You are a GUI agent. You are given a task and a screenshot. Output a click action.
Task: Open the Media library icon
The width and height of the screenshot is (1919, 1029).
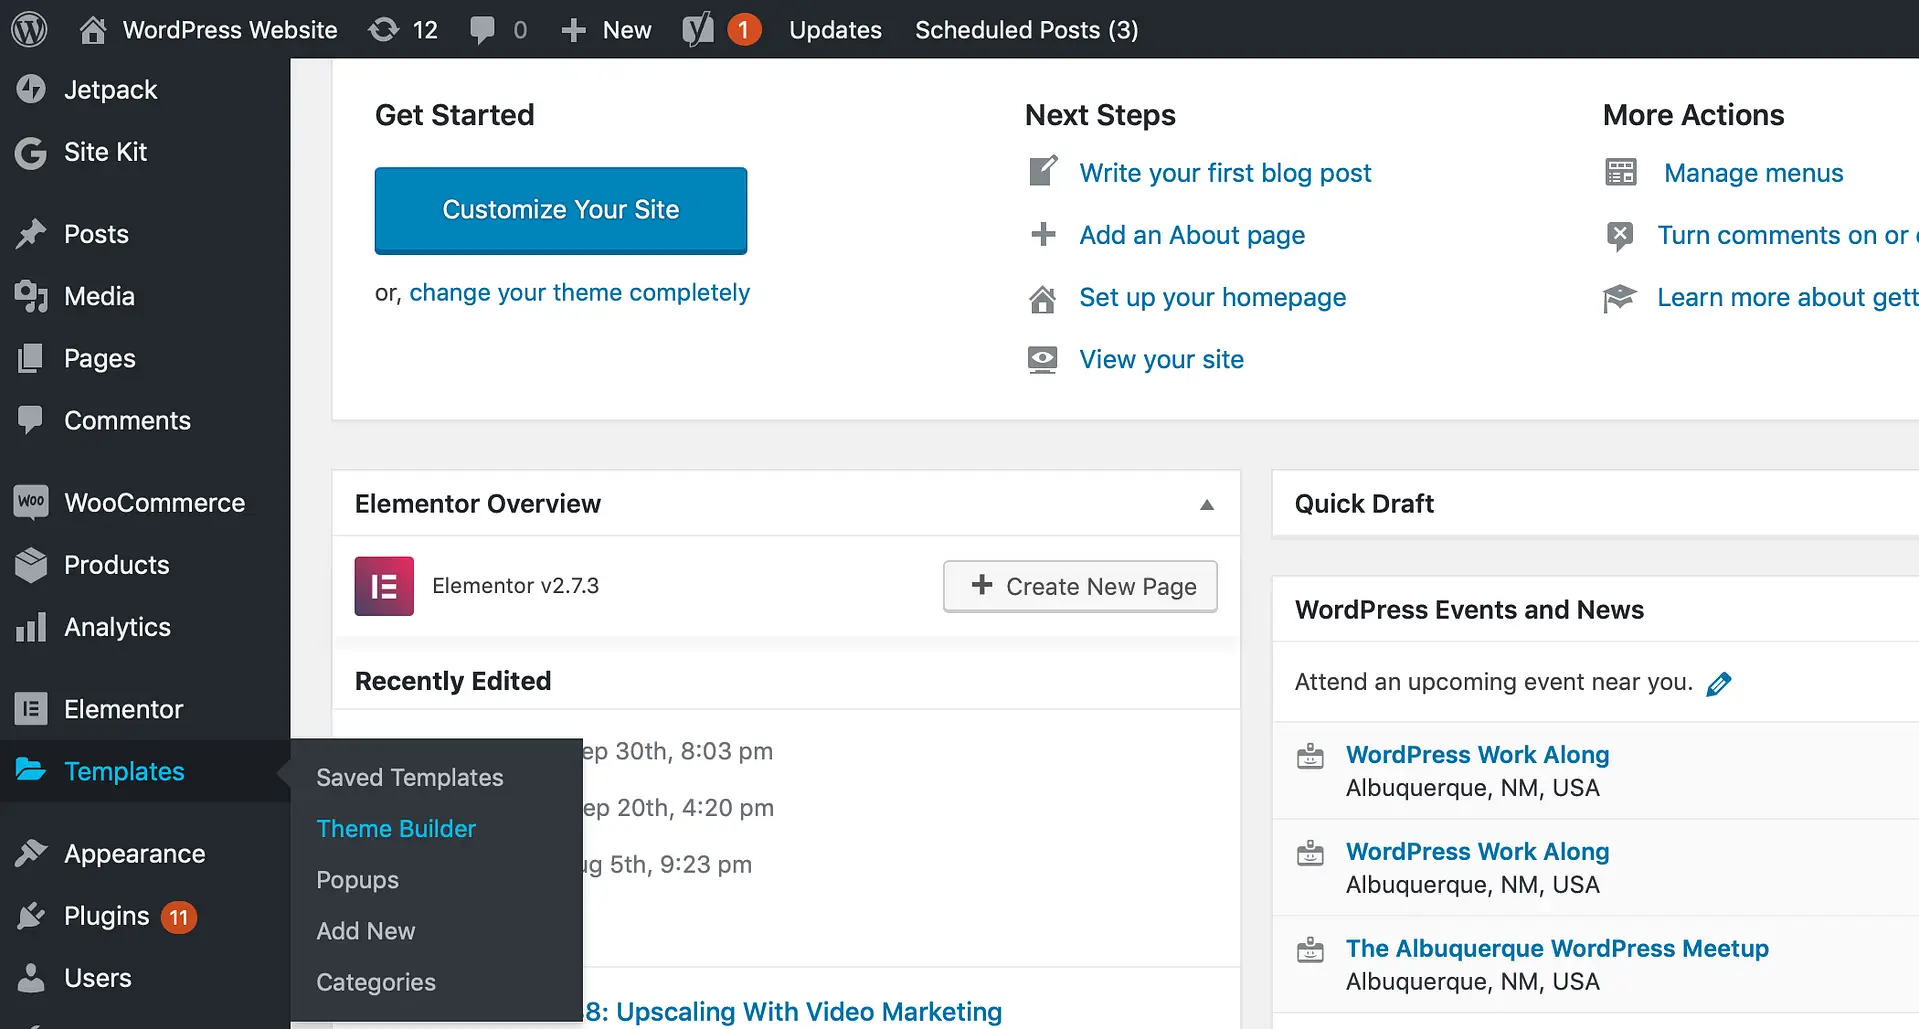pos(32,296)
